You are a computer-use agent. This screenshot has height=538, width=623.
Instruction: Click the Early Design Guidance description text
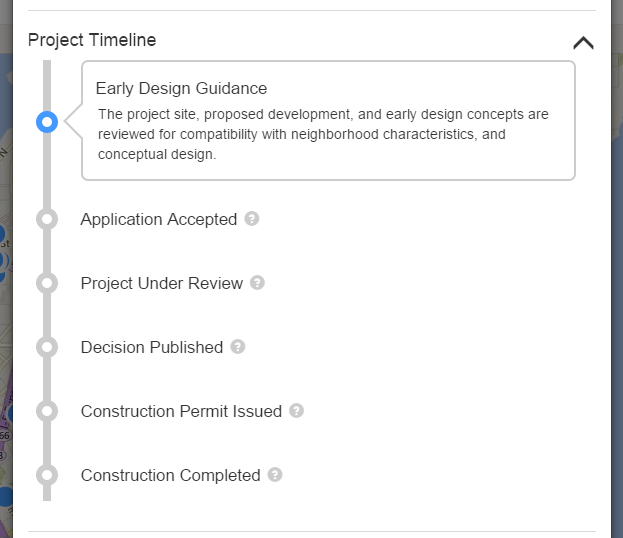323,134
